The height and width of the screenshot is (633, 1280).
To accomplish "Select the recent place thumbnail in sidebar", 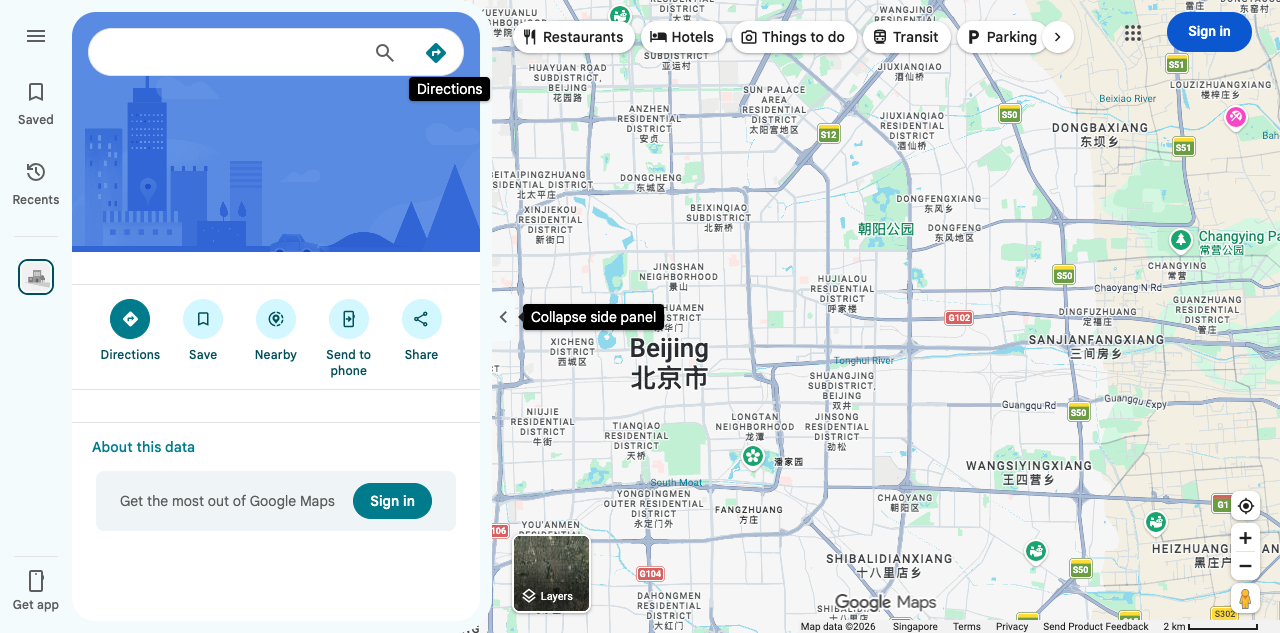I will [36, 277].
